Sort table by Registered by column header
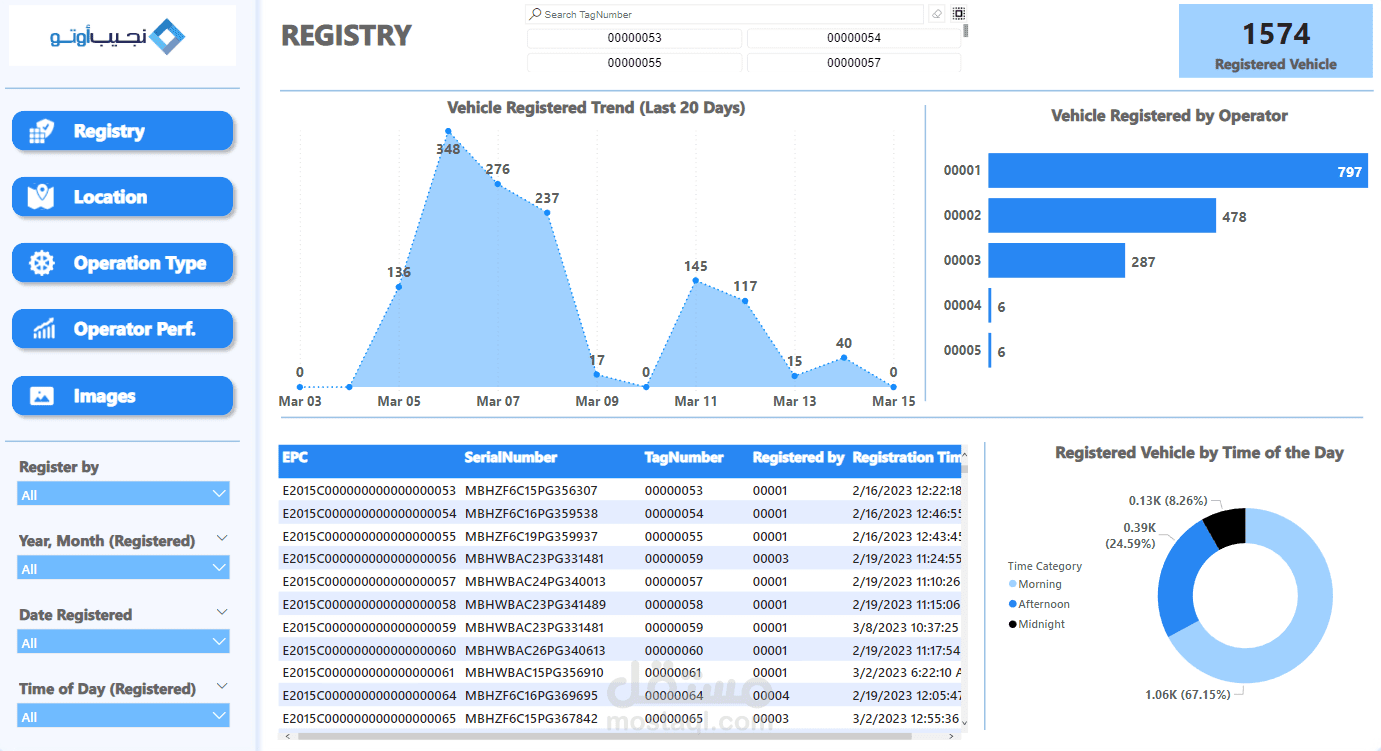 798,458
